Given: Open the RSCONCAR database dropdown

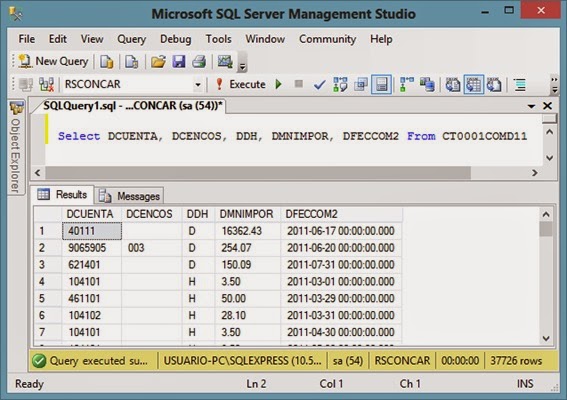Looking at the screenshot, I should [198, 85].
